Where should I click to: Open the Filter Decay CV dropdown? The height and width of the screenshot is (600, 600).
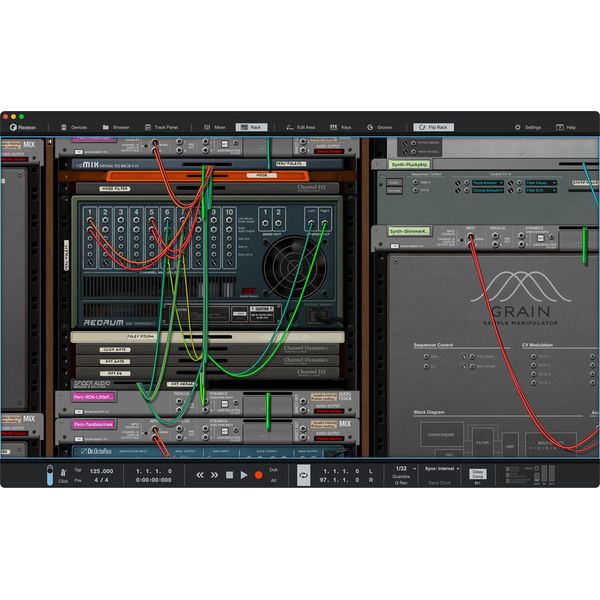(540, 183)
